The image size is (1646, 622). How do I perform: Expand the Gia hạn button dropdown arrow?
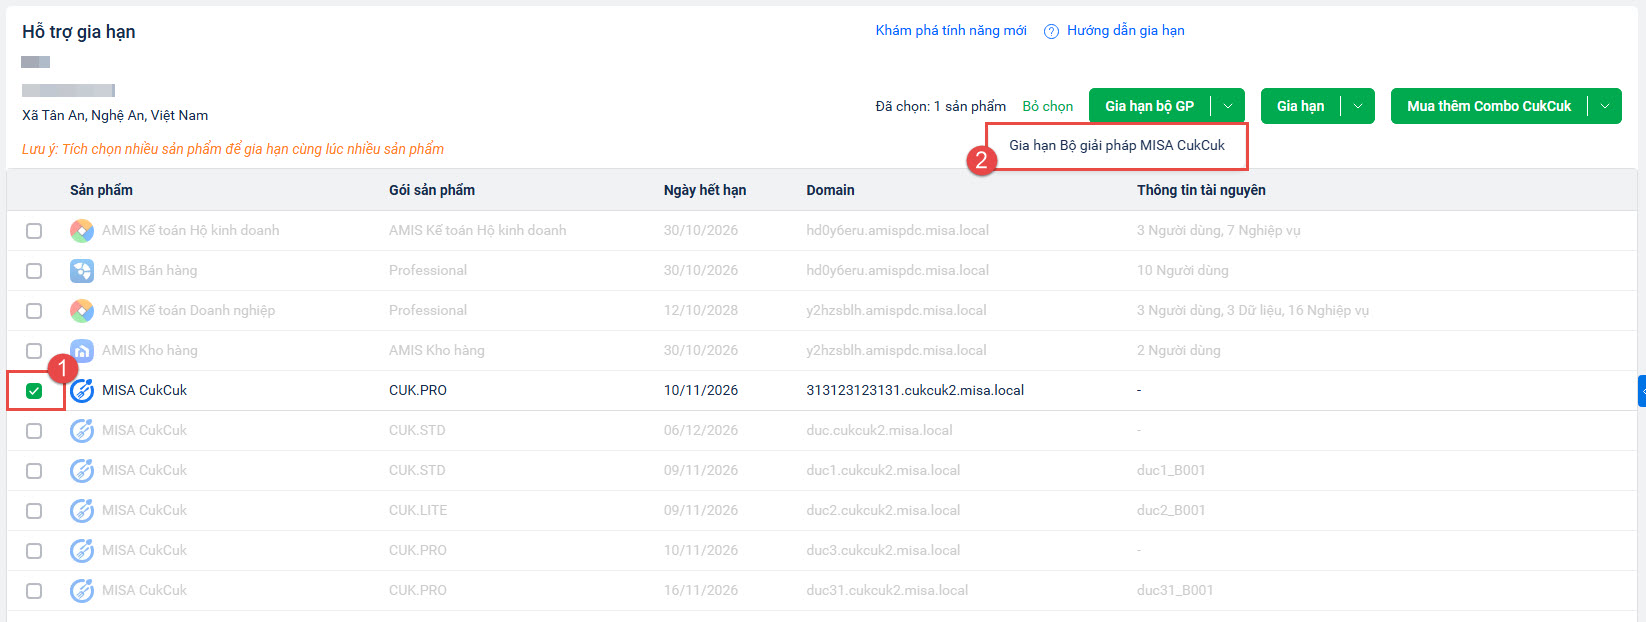pos(1358,106)
